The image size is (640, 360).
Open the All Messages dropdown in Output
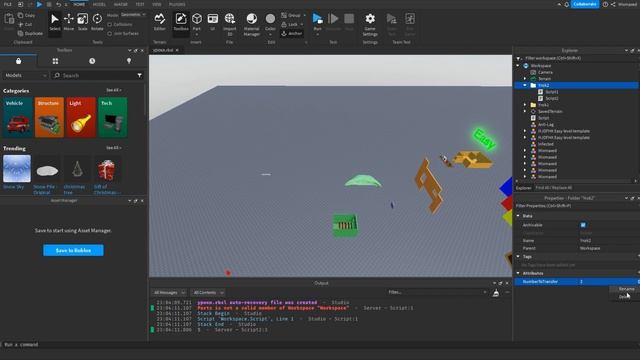pyautogui.click(x=169, y=293)
